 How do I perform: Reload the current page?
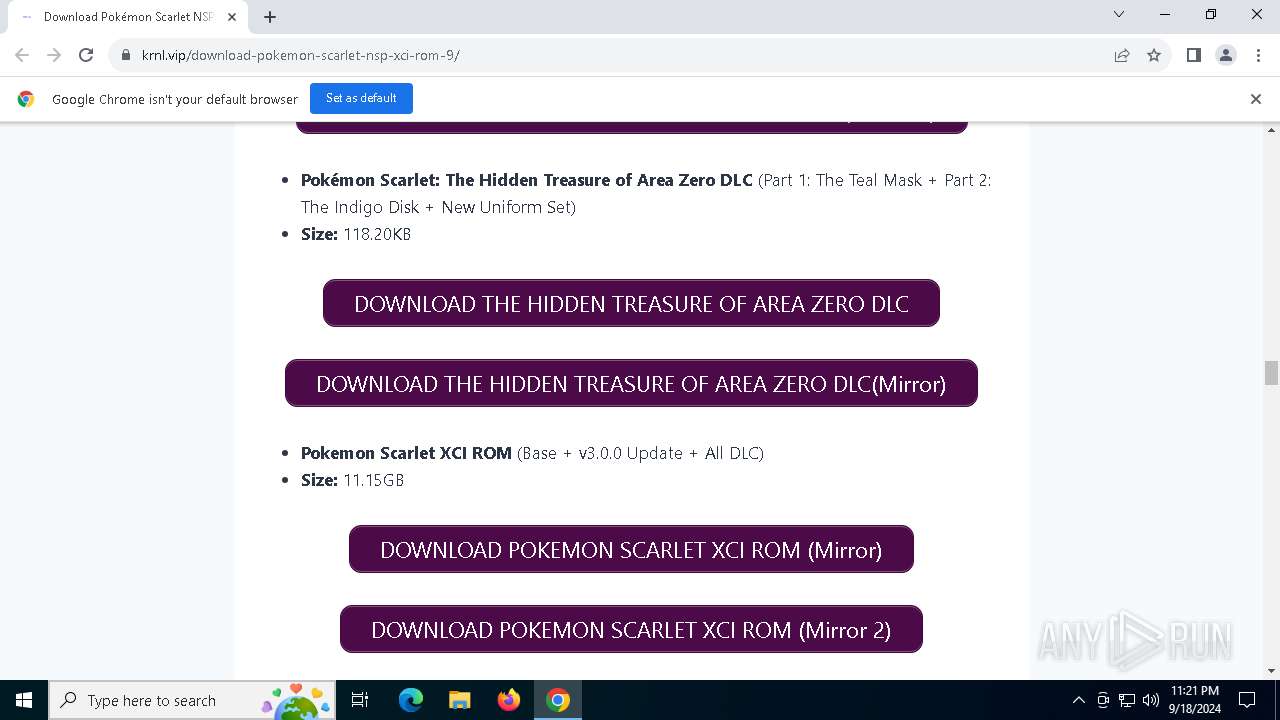(x=86, y=55)
